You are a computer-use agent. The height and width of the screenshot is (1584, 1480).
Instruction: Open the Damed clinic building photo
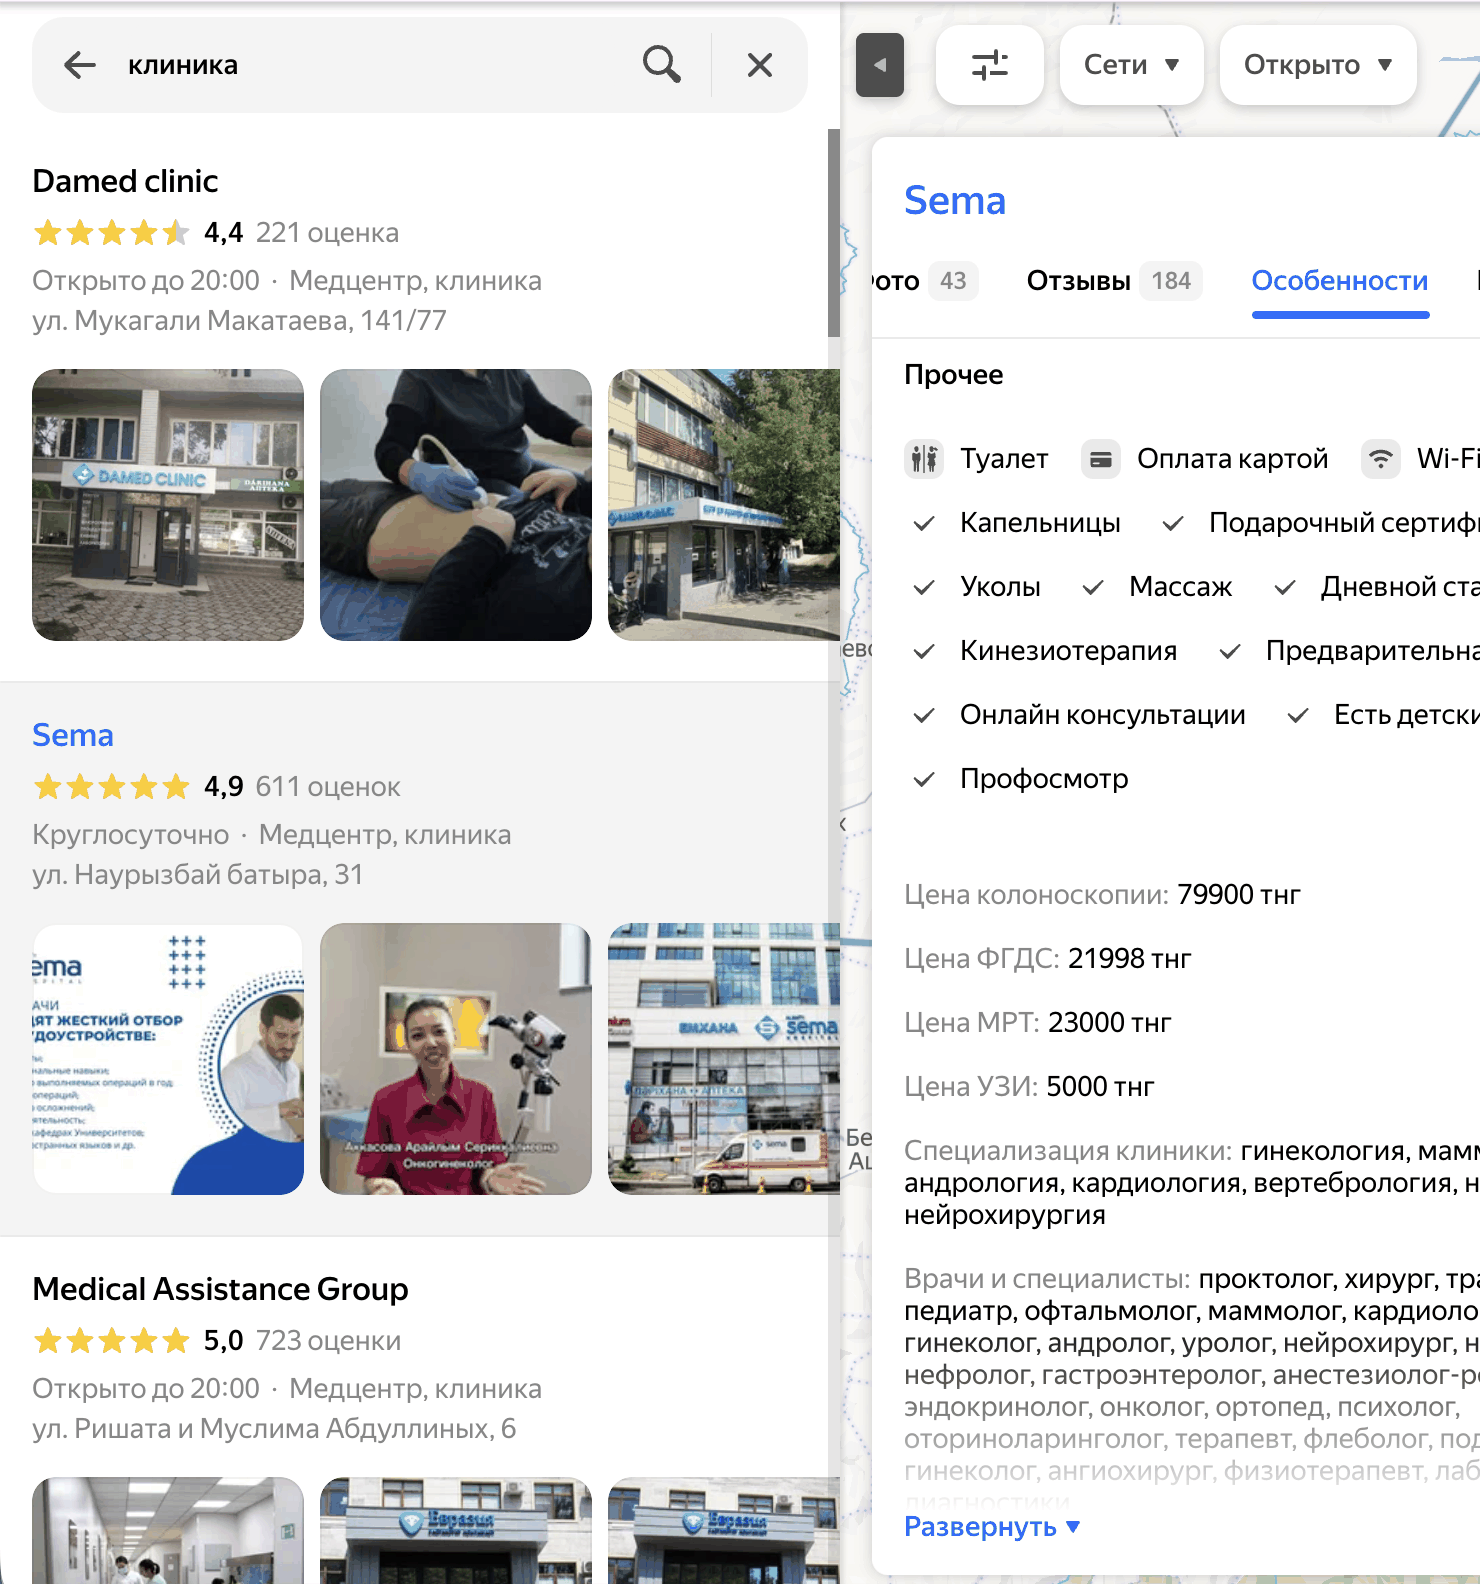pyautogui.click(x=724, y=505)
